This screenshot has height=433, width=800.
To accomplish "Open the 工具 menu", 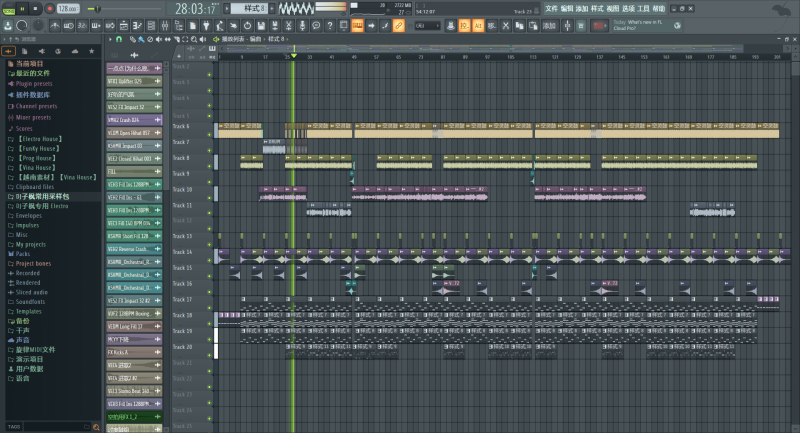I will click(643, 8).
